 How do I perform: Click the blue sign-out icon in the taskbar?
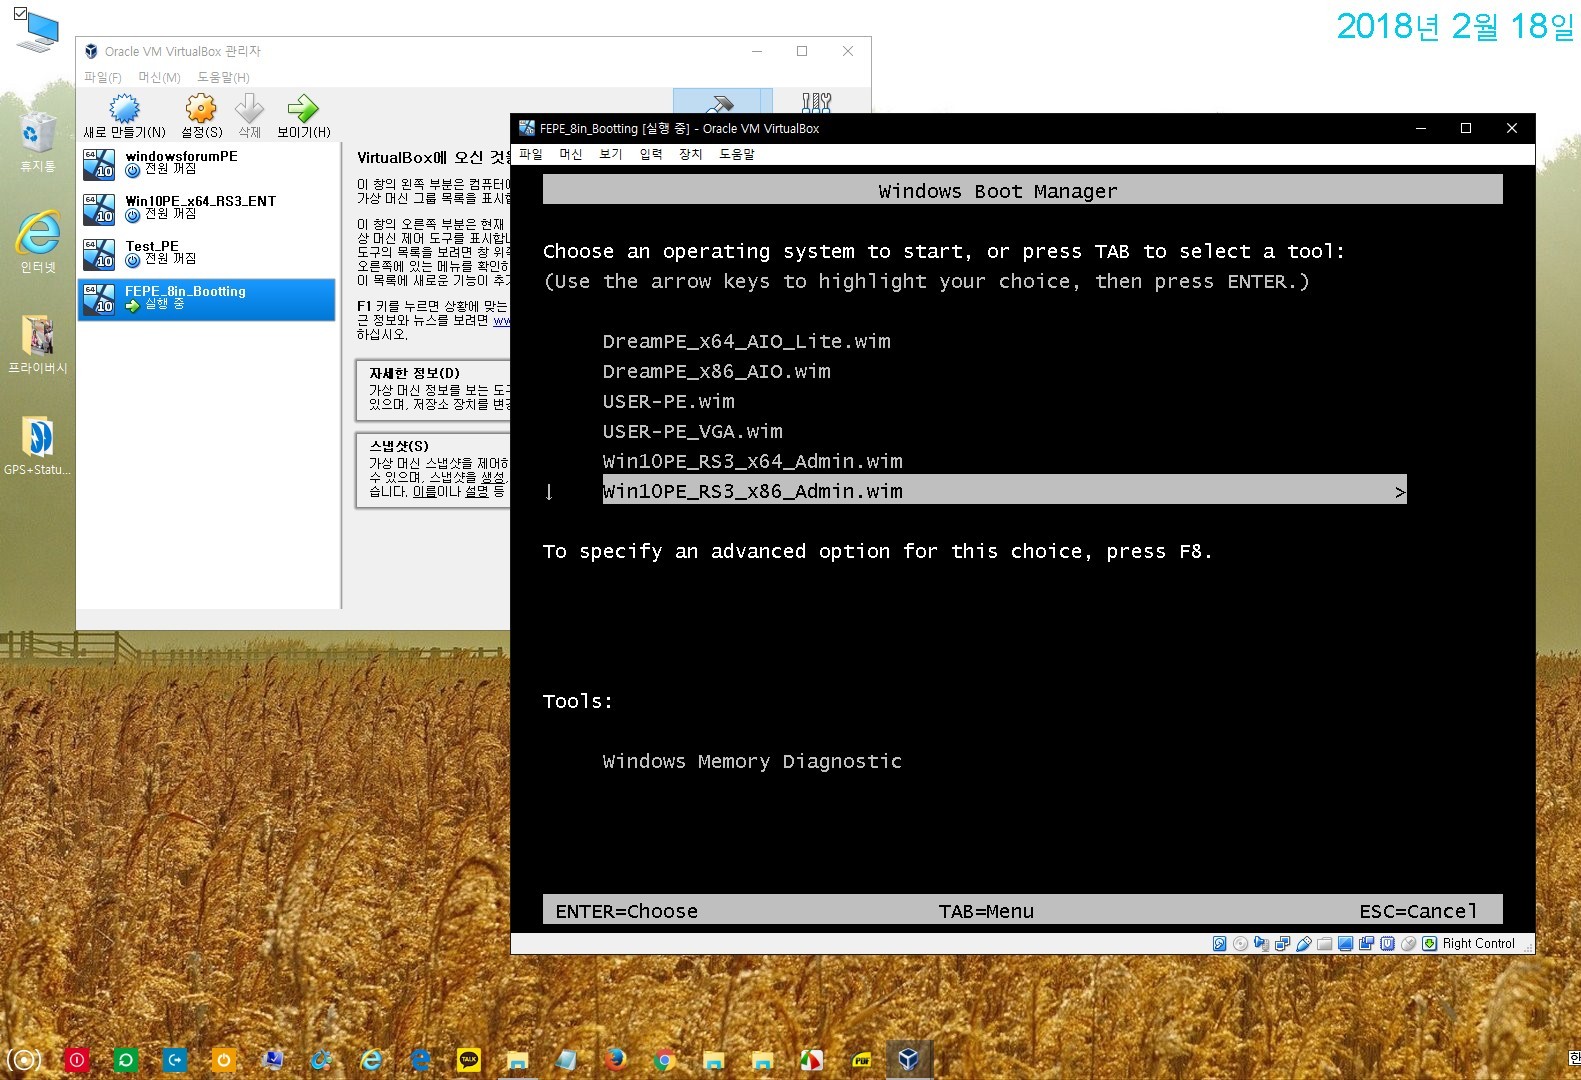(x=175, y=1059)
